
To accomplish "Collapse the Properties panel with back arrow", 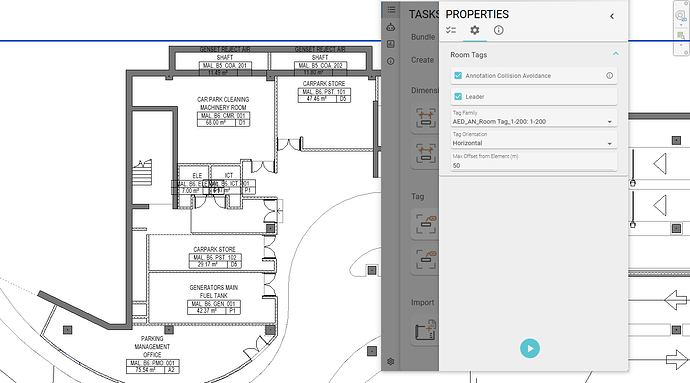I will coord(612,16).
